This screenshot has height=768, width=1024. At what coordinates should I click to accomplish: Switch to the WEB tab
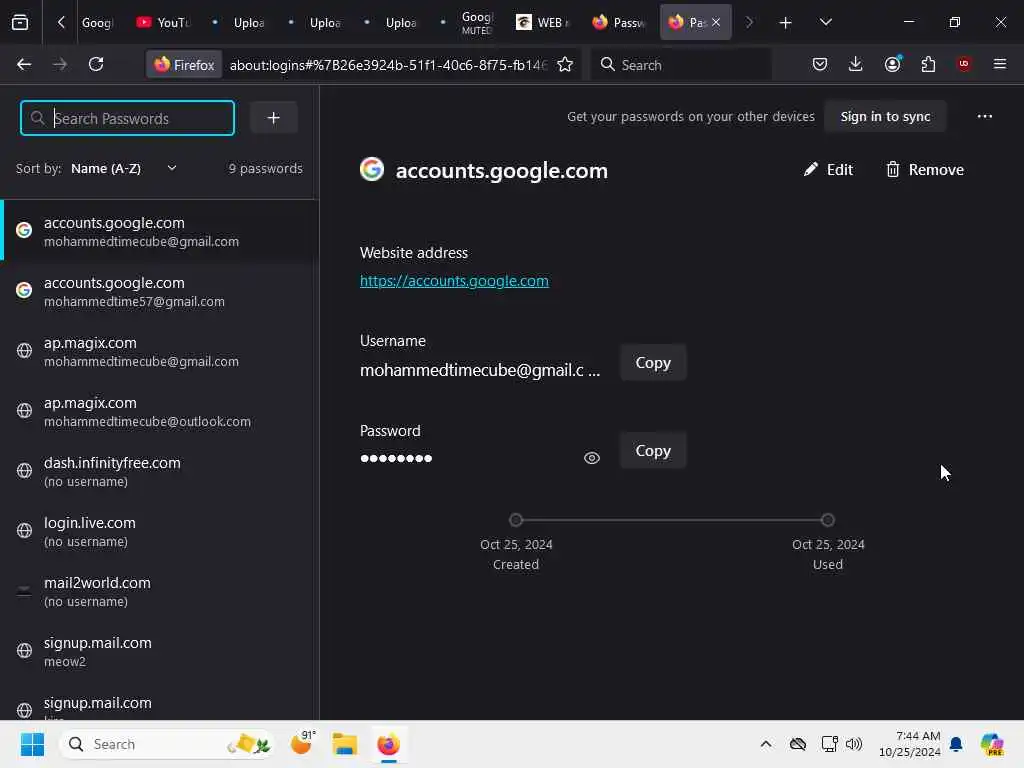(x=543, y=22)
